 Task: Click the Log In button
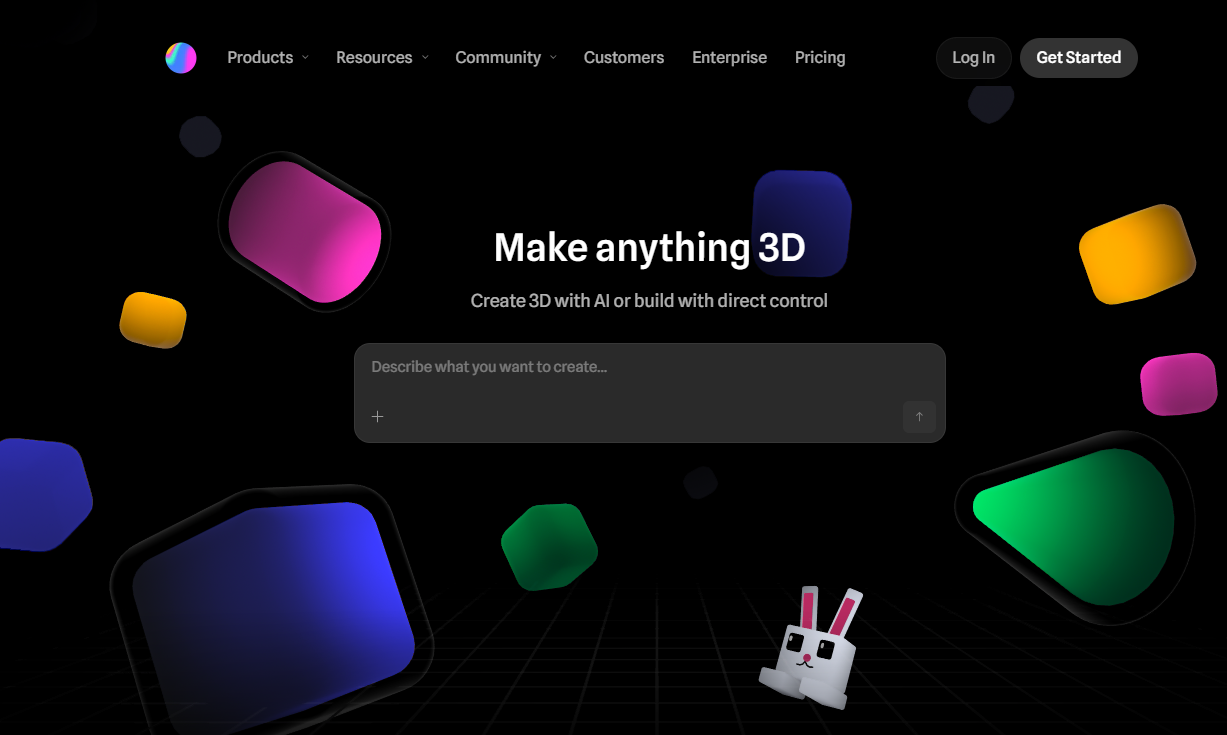click(974, 58)
